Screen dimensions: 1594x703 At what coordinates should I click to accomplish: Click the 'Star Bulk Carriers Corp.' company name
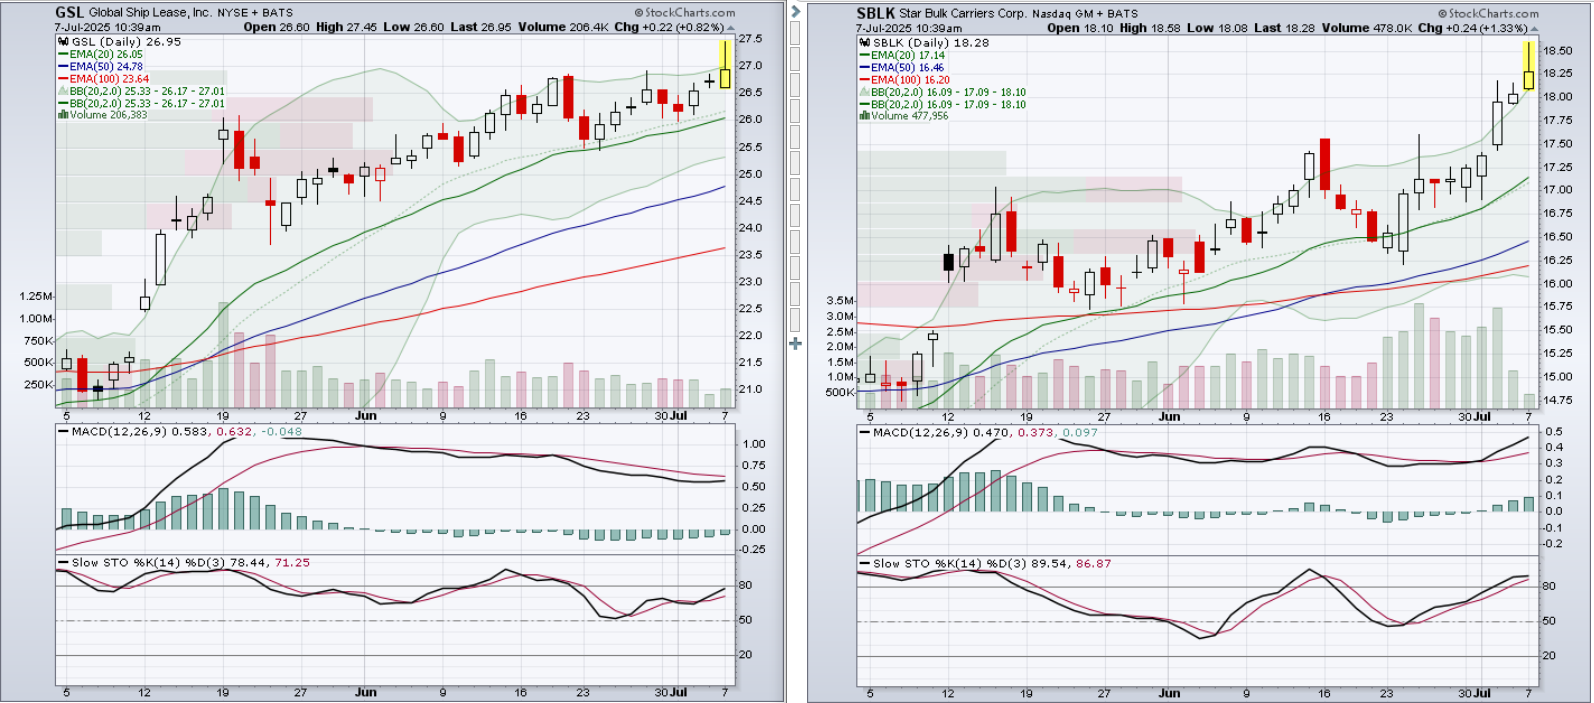click(x=964, y=14)
